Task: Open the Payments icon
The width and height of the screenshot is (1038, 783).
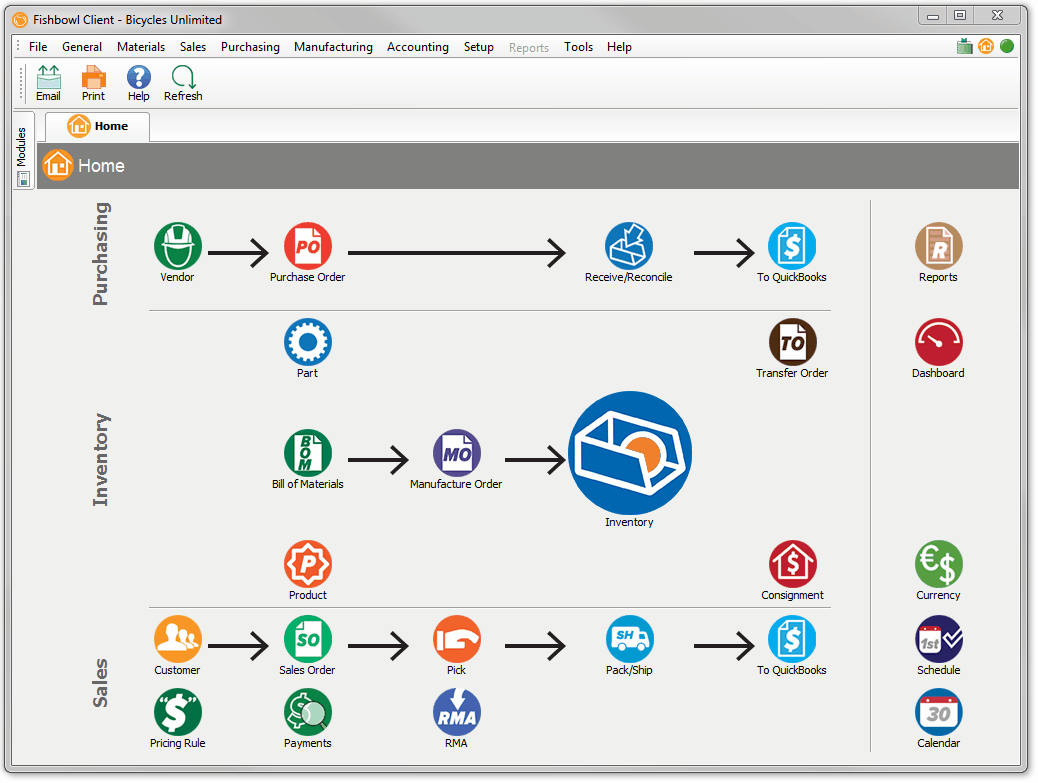Action: 308,712
